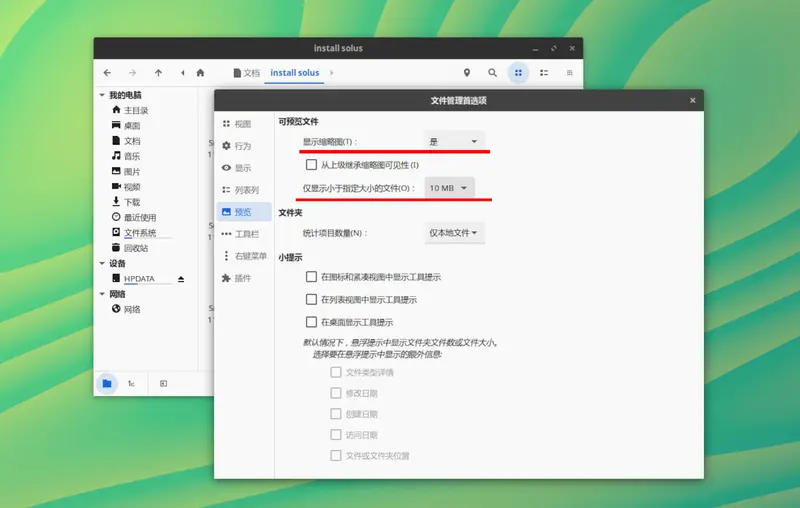Open file search with the magnifier icon
The image size is (800, 508).
492,73
